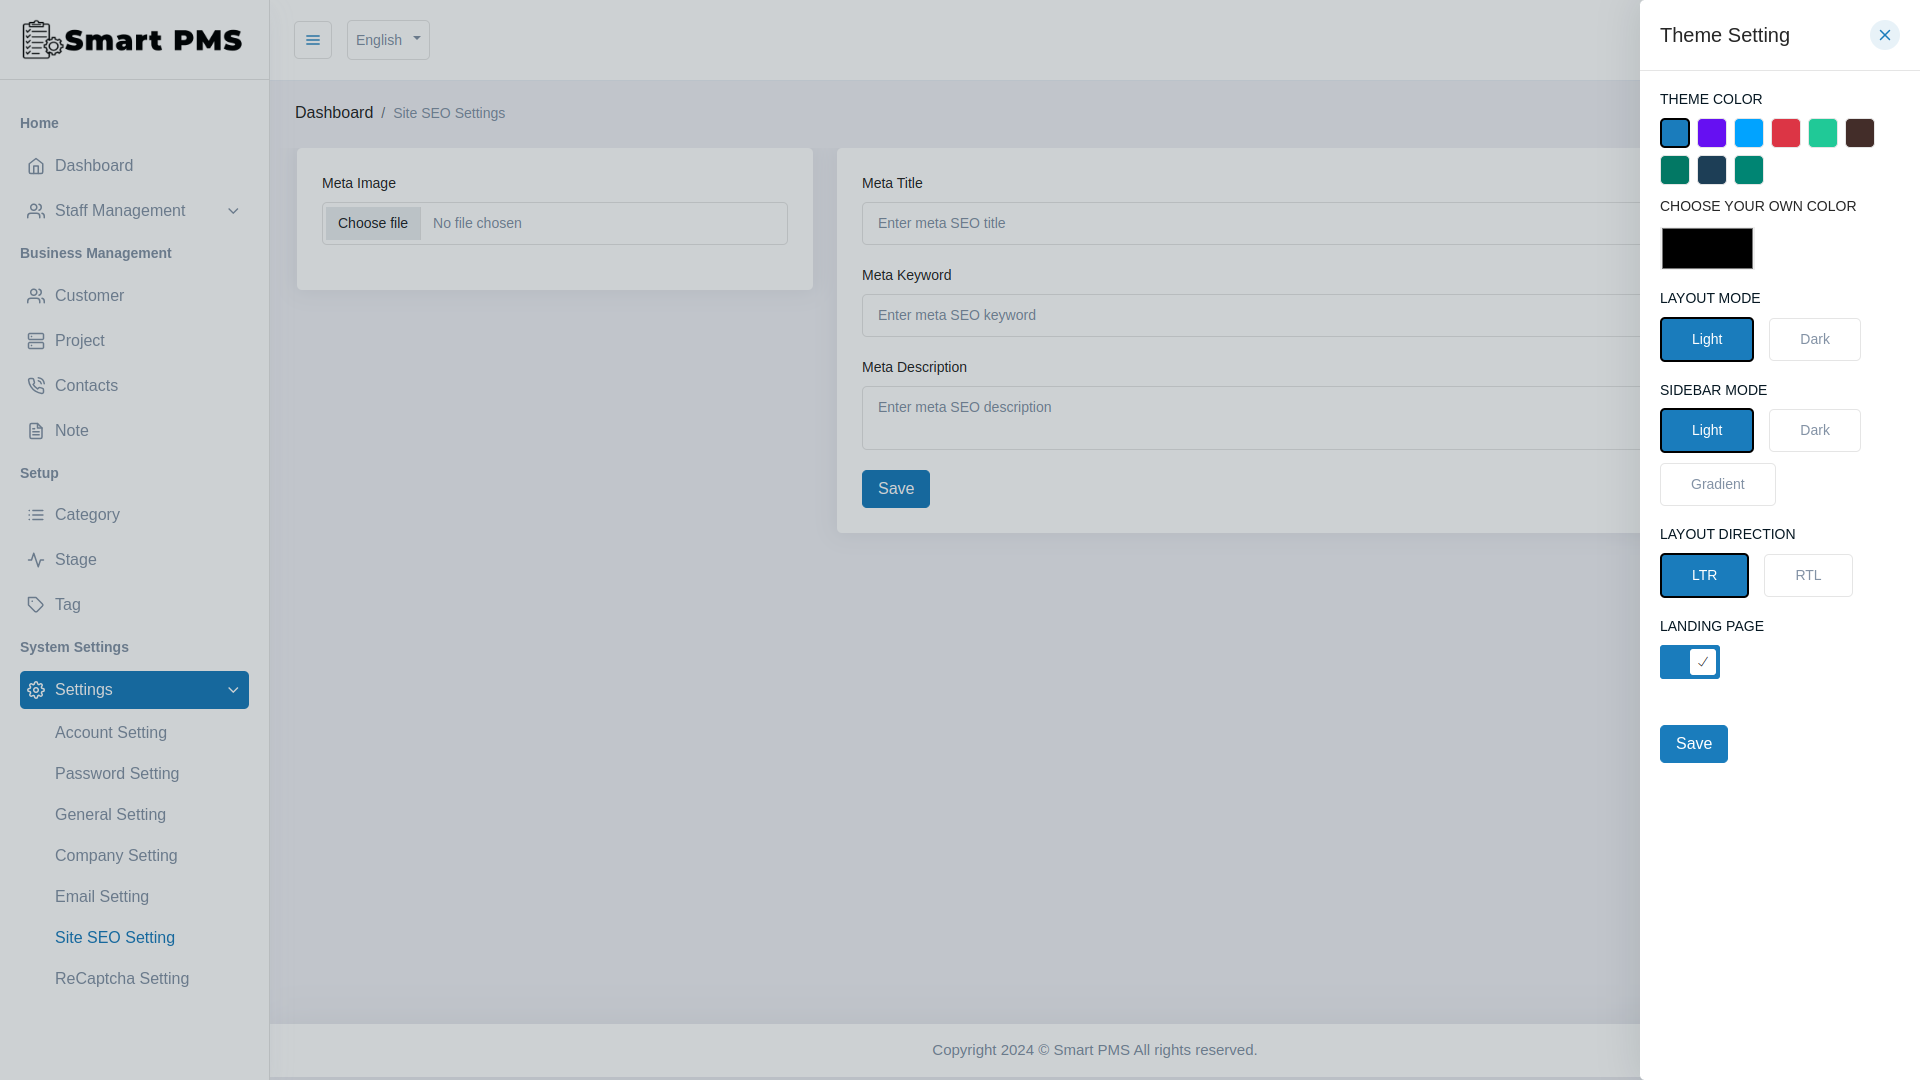Select the purple theme color swatch

pos(1711,132)
